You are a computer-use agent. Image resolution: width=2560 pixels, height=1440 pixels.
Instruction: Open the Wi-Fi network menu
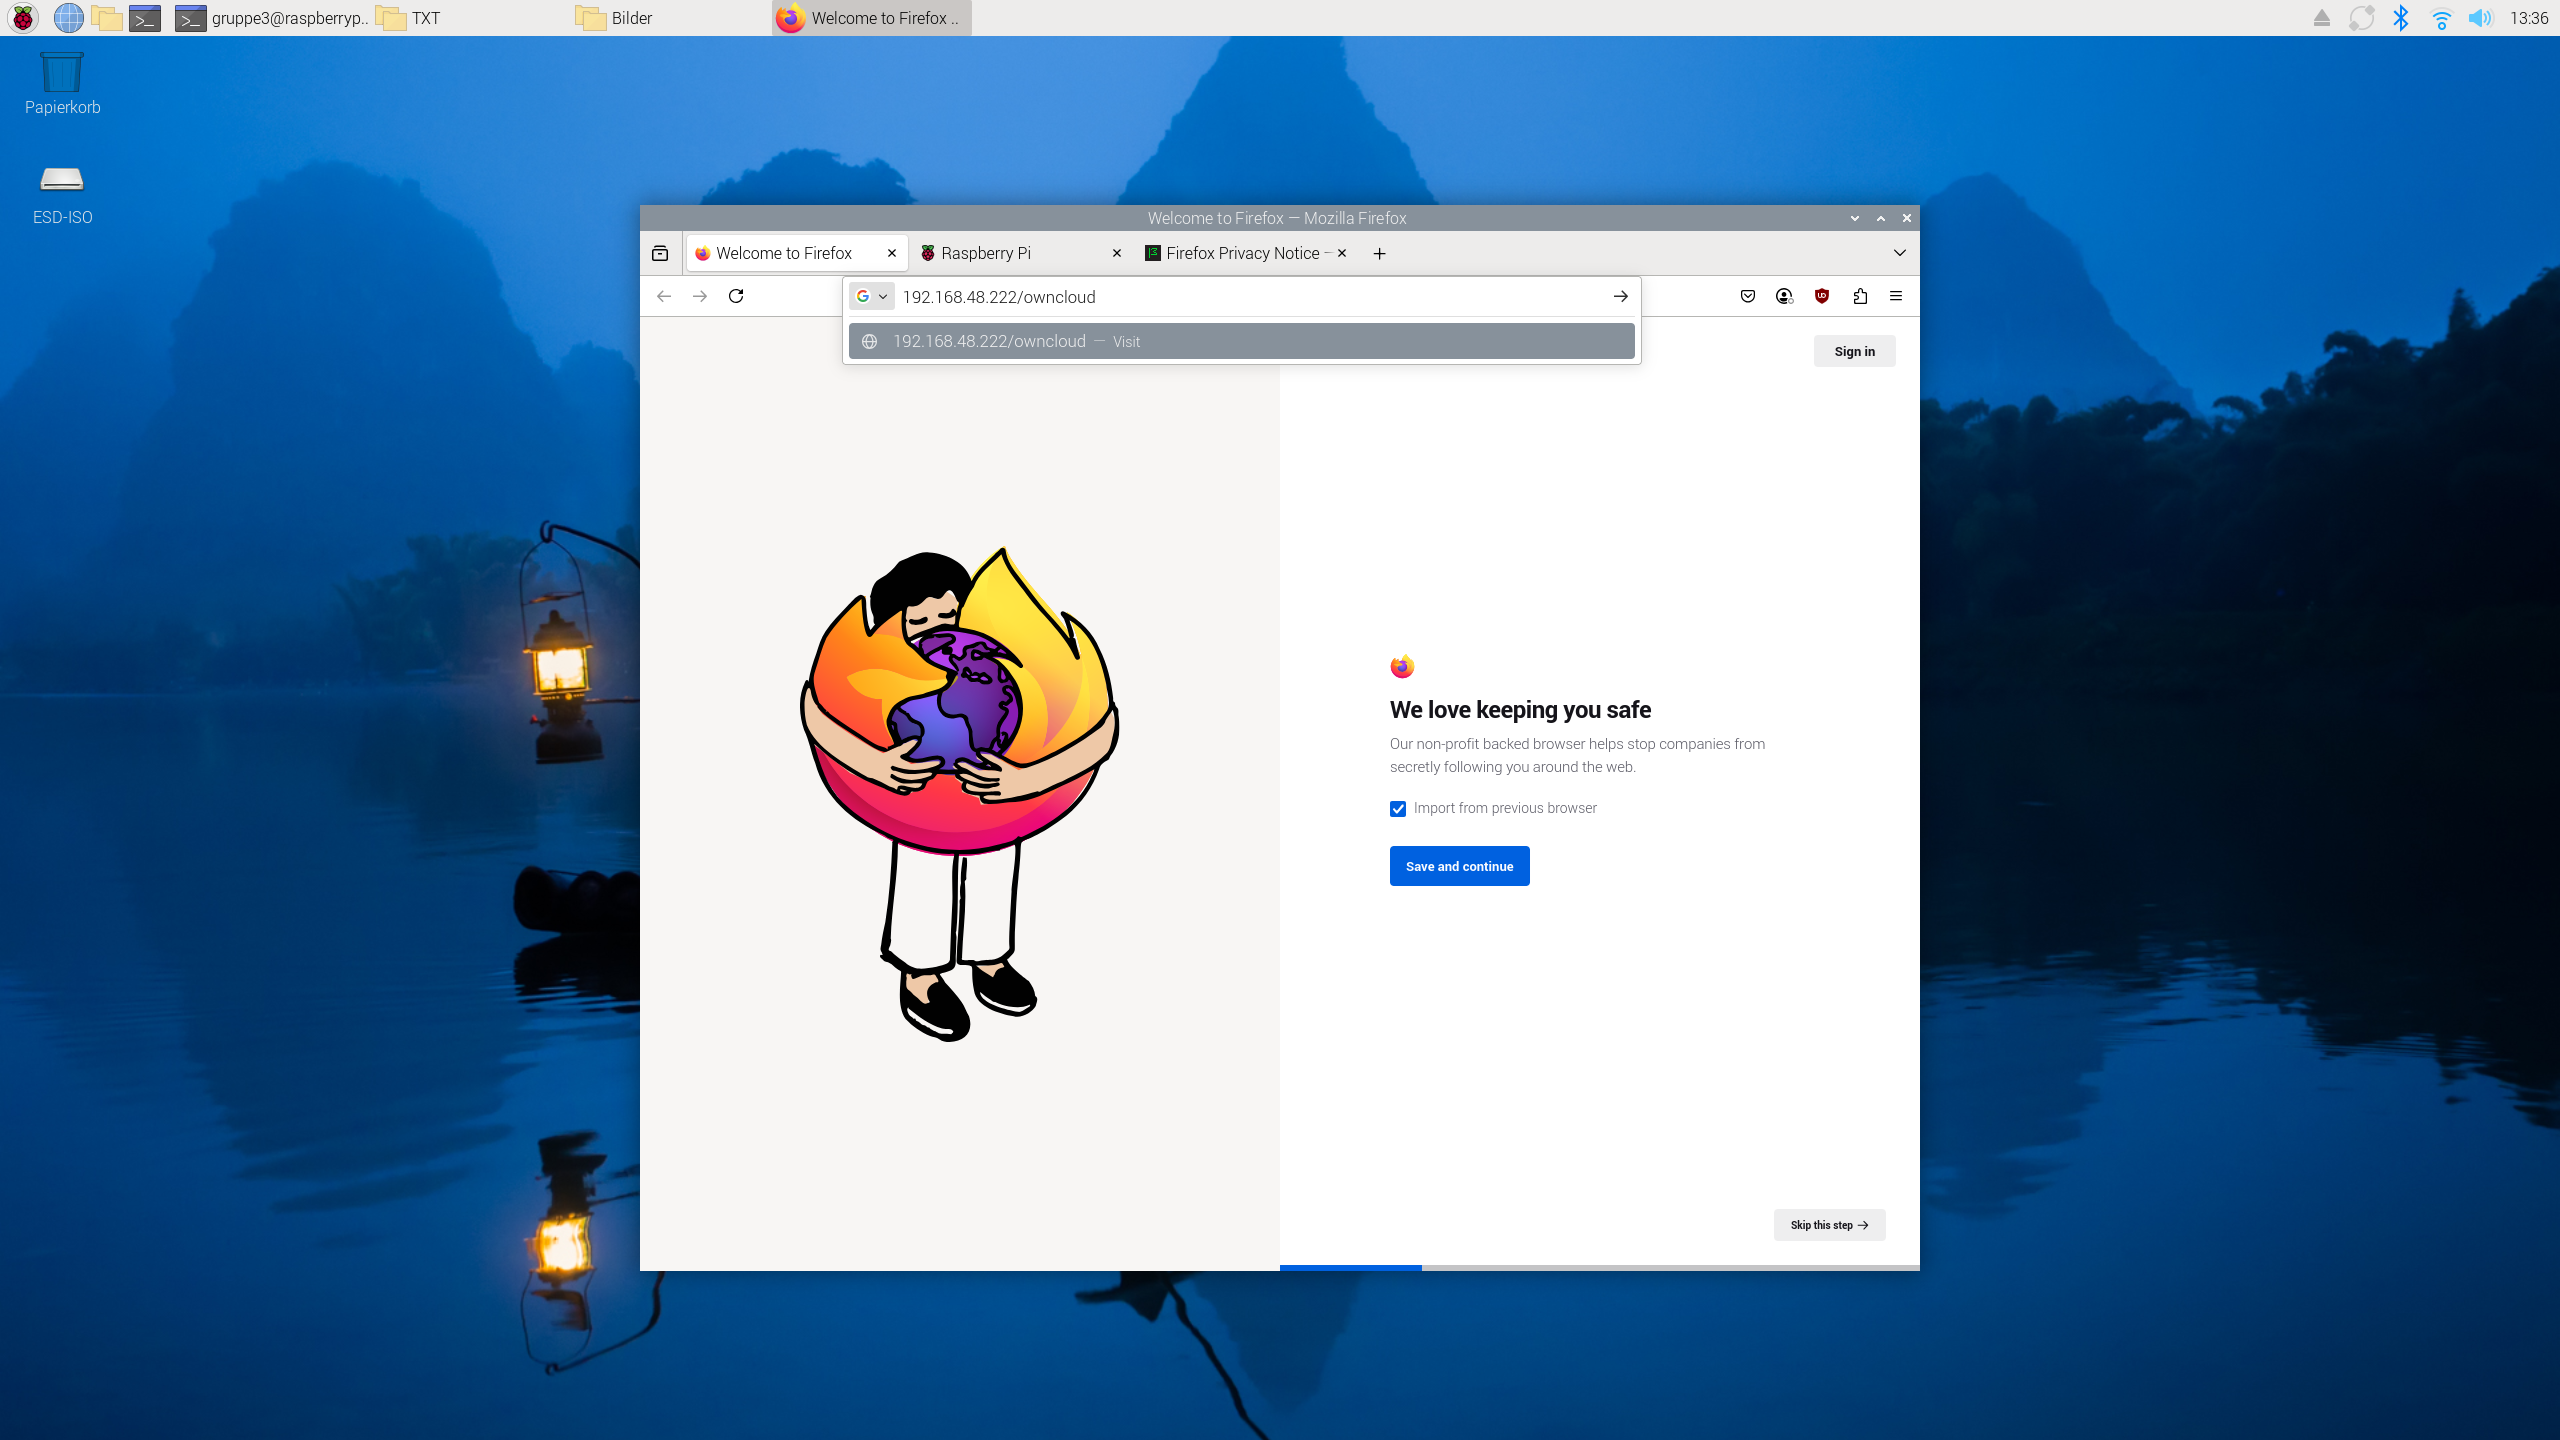[x=2441, y=18]
